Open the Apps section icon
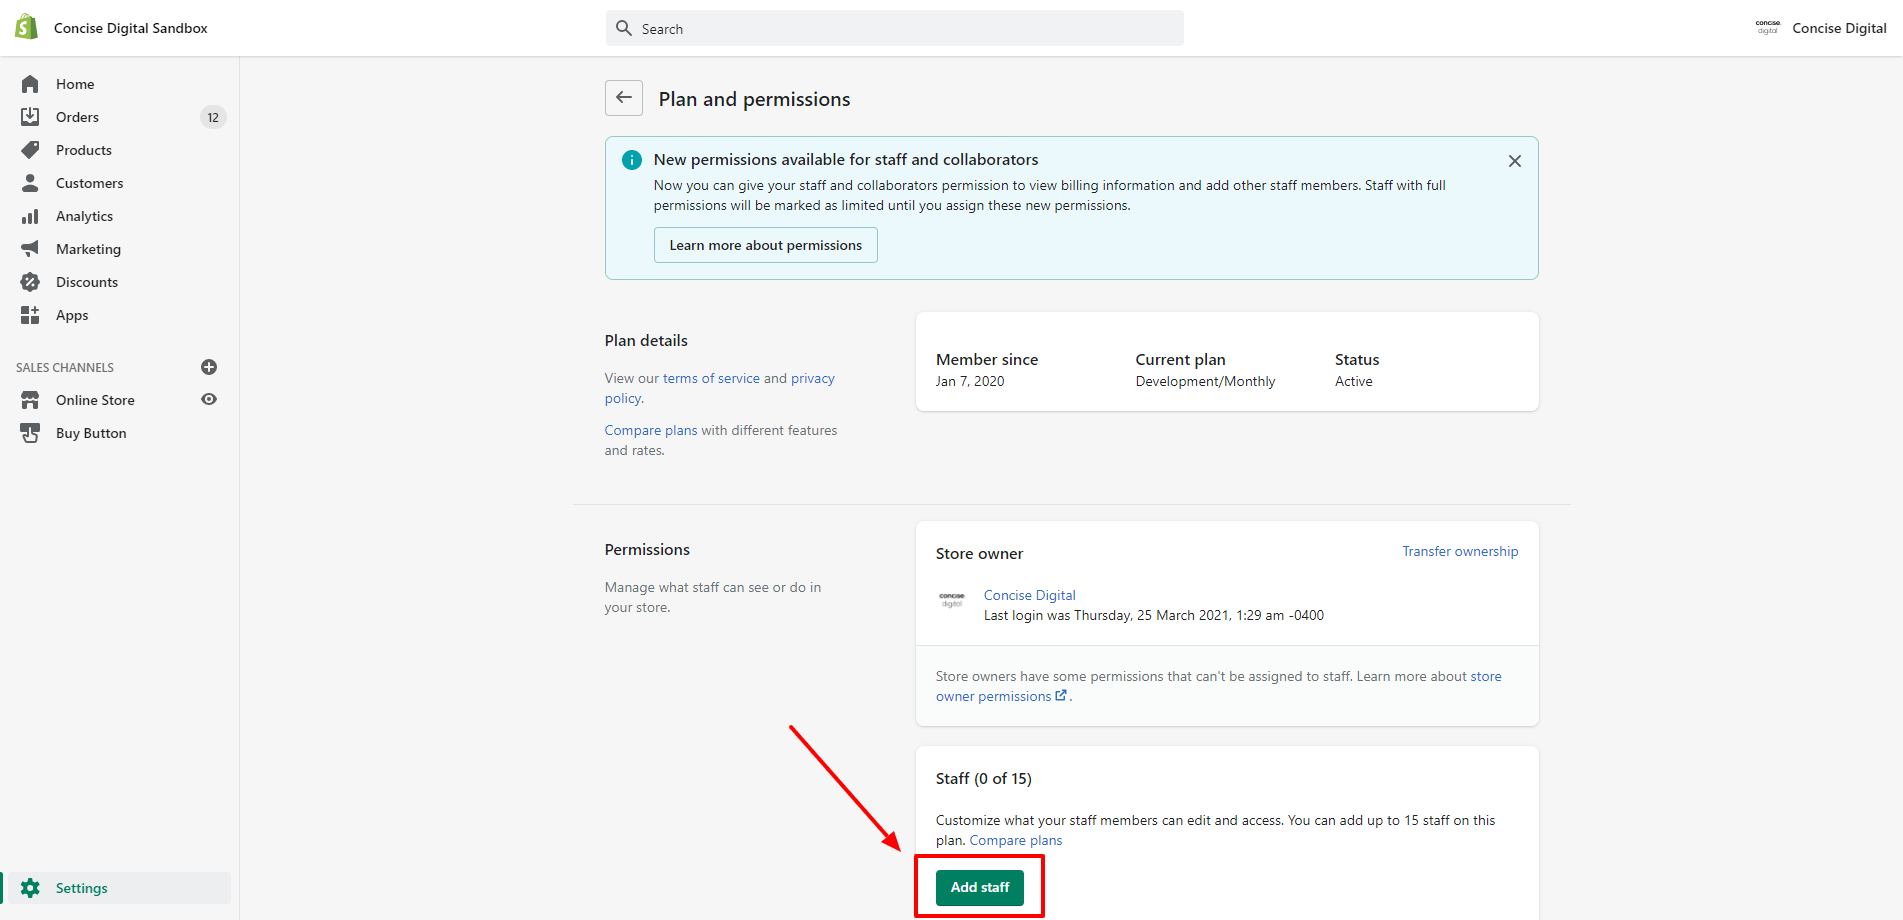 (x=31, y=314)
